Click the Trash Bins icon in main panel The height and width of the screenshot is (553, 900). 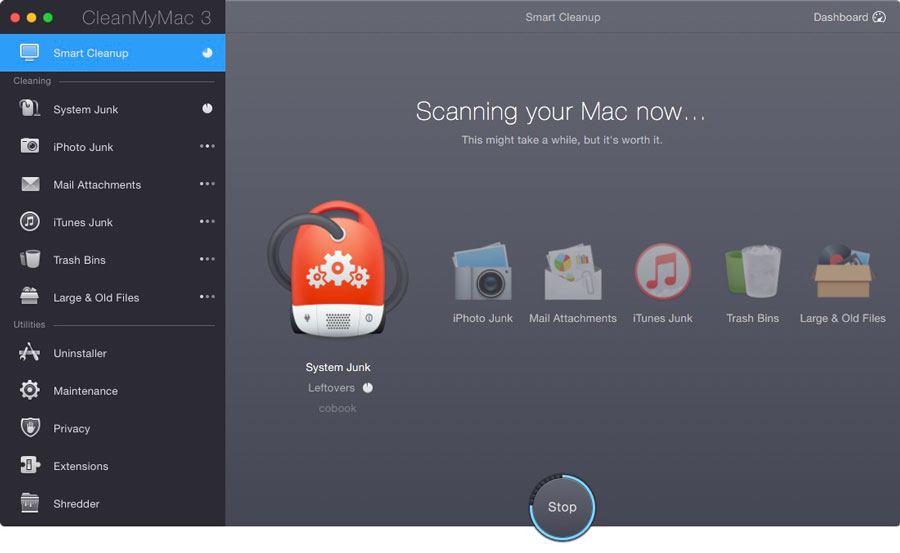pyautogui.click(x=752, y=270)
